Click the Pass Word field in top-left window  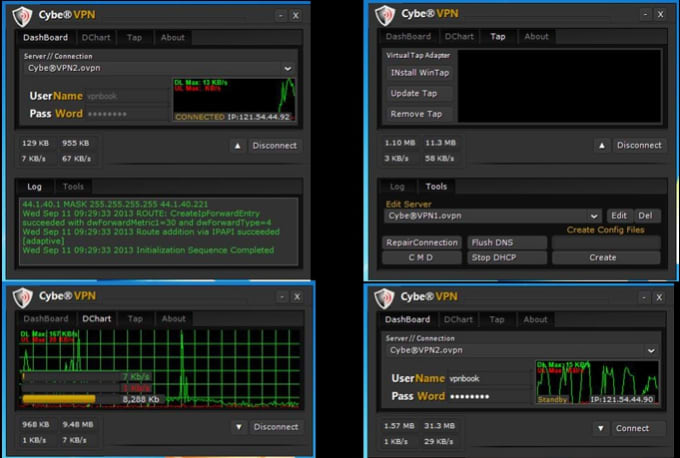pos(127,114)
